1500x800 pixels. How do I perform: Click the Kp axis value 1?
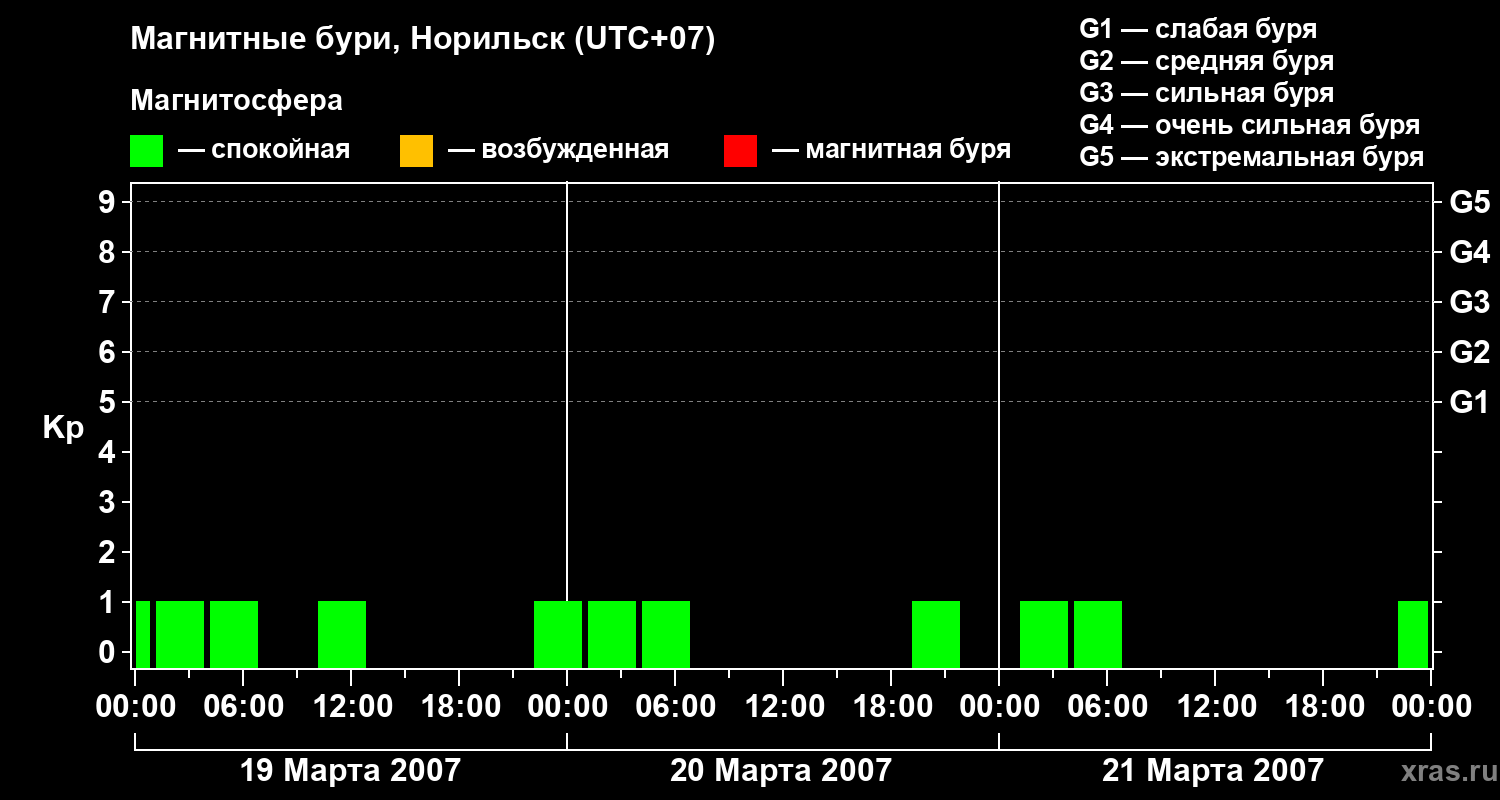coord(109,602)
